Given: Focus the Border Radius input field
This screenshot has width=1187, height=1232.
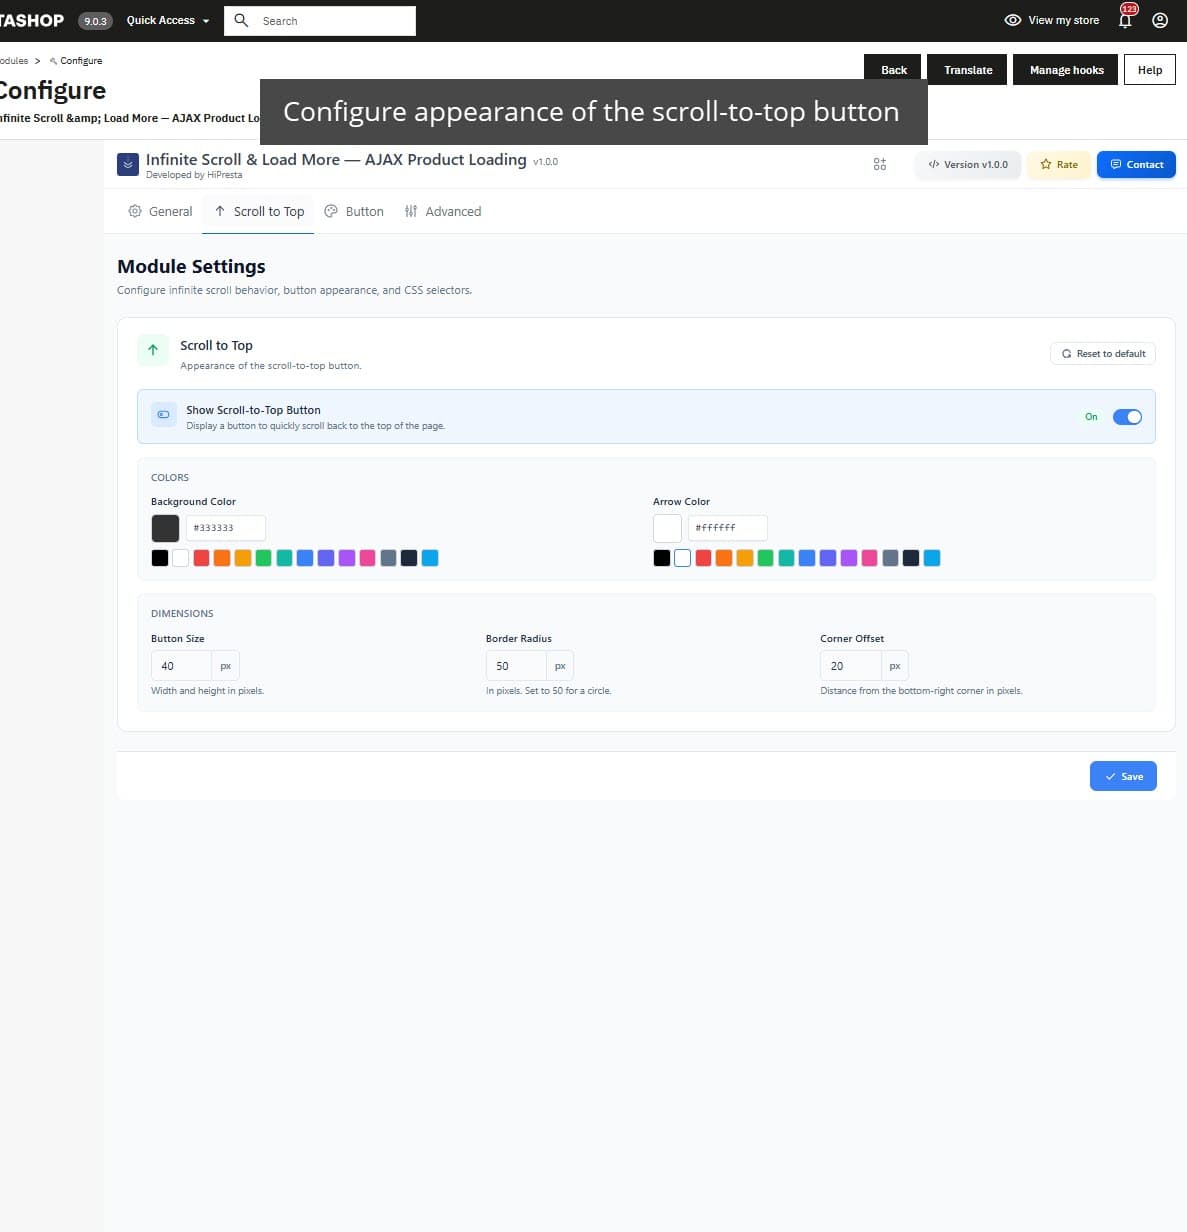Looking at the screenshot, I should pos(516,666).
